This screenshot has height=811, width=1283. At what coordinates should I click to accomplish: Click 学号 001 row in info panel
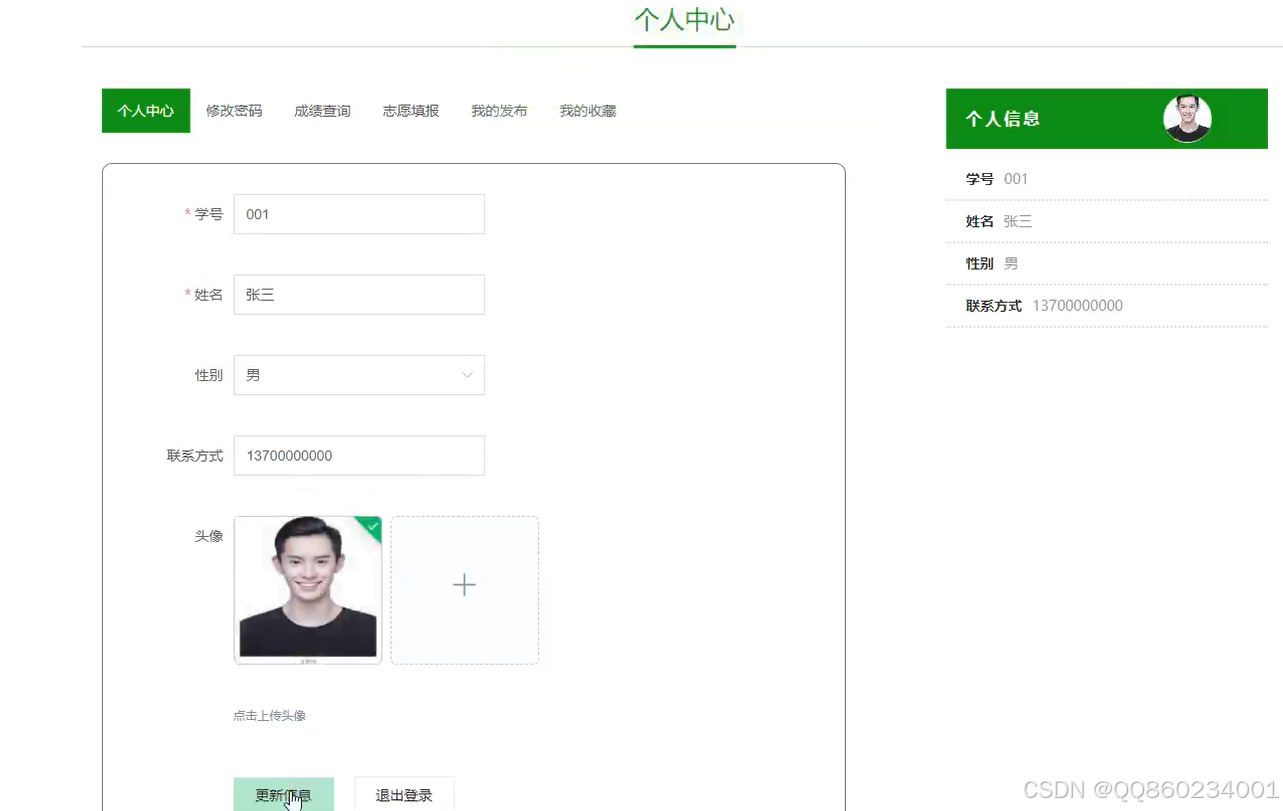(1107, 179)
